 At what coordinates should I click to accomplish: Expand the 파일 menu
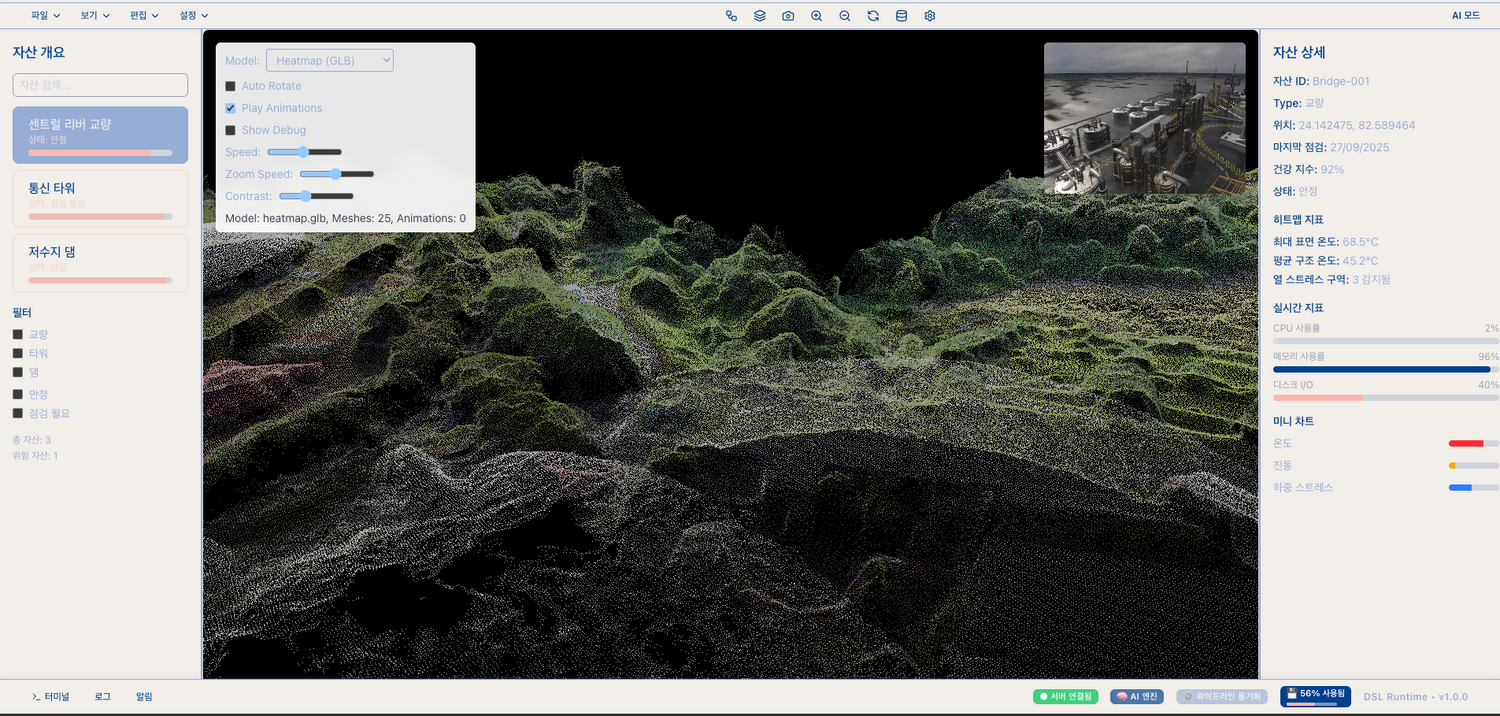pyautogui.click(x=46, y=16)
